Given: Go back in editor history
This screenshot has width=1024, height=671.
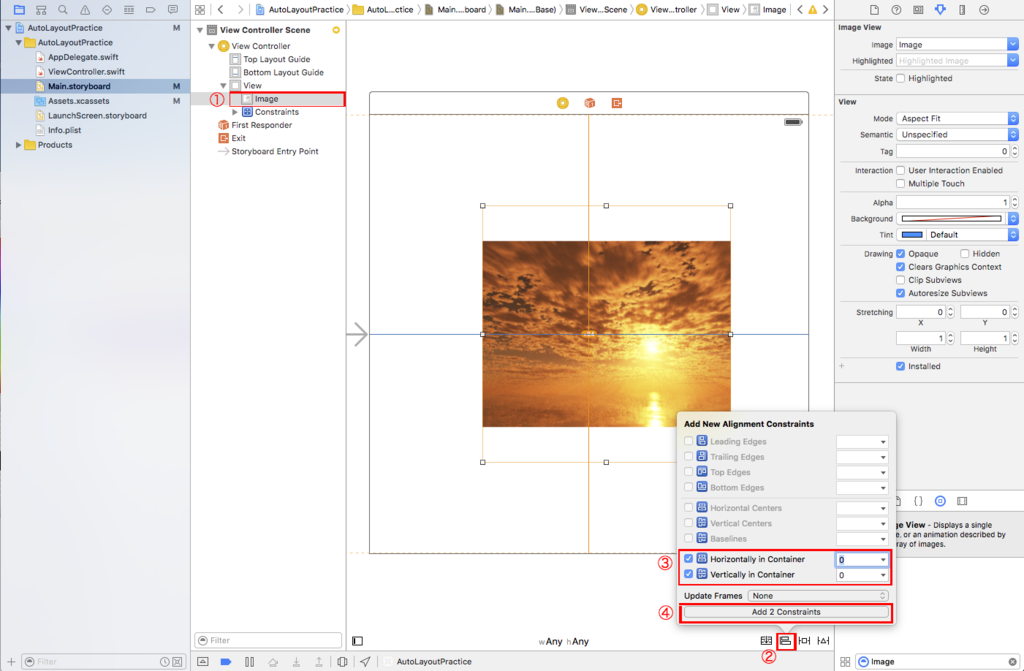Looking at the screenshot, I should coord(221,10).
